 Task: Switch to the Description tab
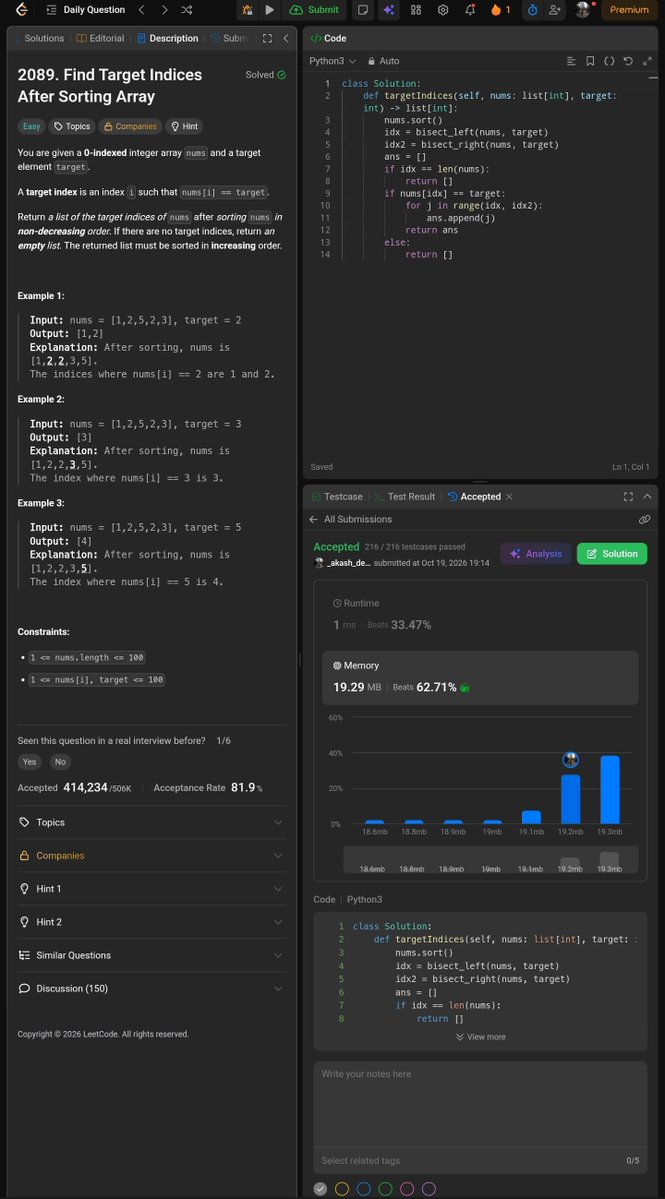coord(167,38)
